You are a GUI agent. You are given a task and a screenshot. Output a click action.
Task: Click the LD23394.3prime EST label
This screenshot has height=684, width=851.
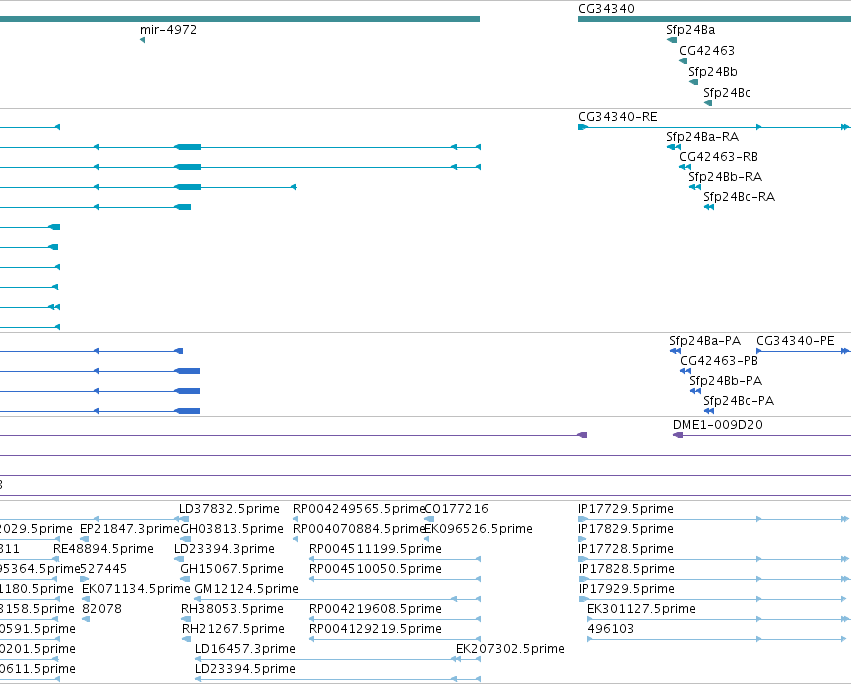[x=224, y=549]
